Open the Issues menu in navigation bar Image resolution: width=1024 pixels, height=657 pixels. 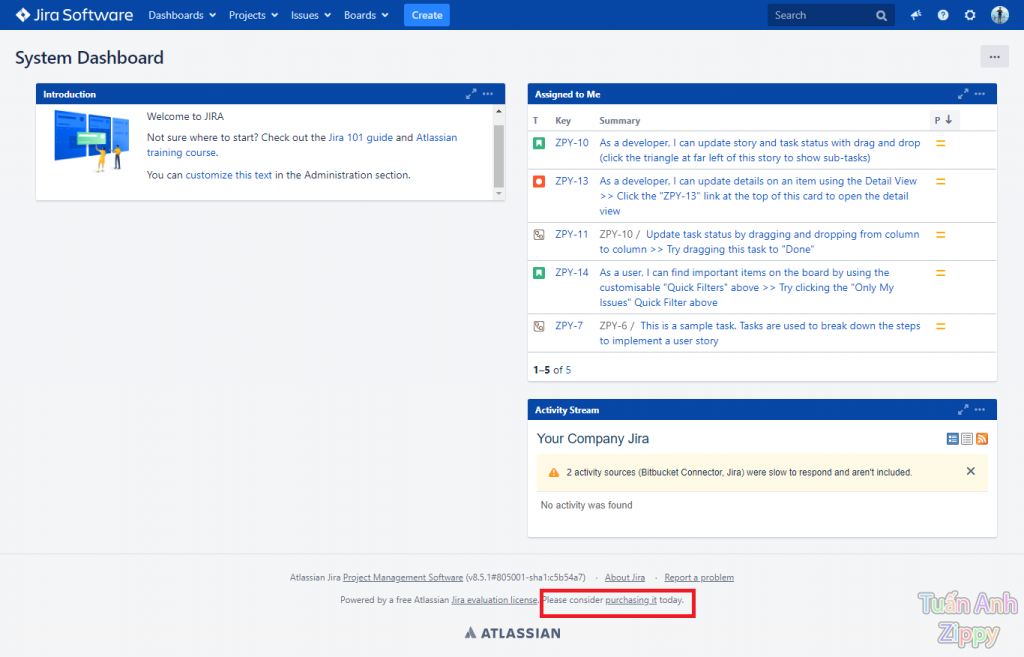coord(310,15)
